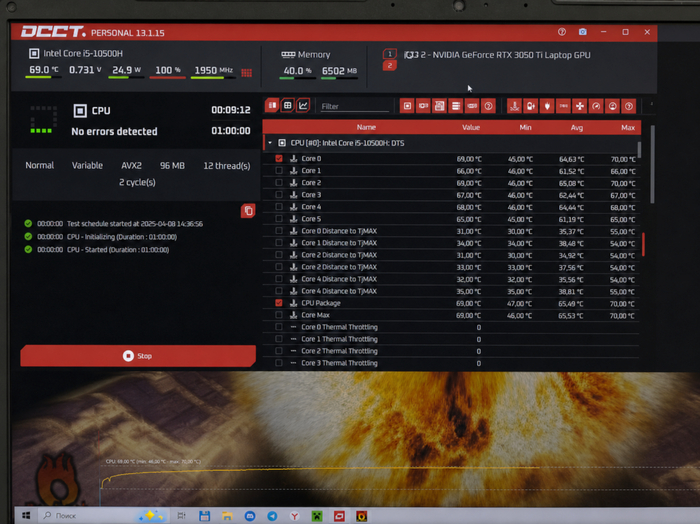
Task: Click the 12 thread(s) setting label
Action: click(x=227, y=166)
